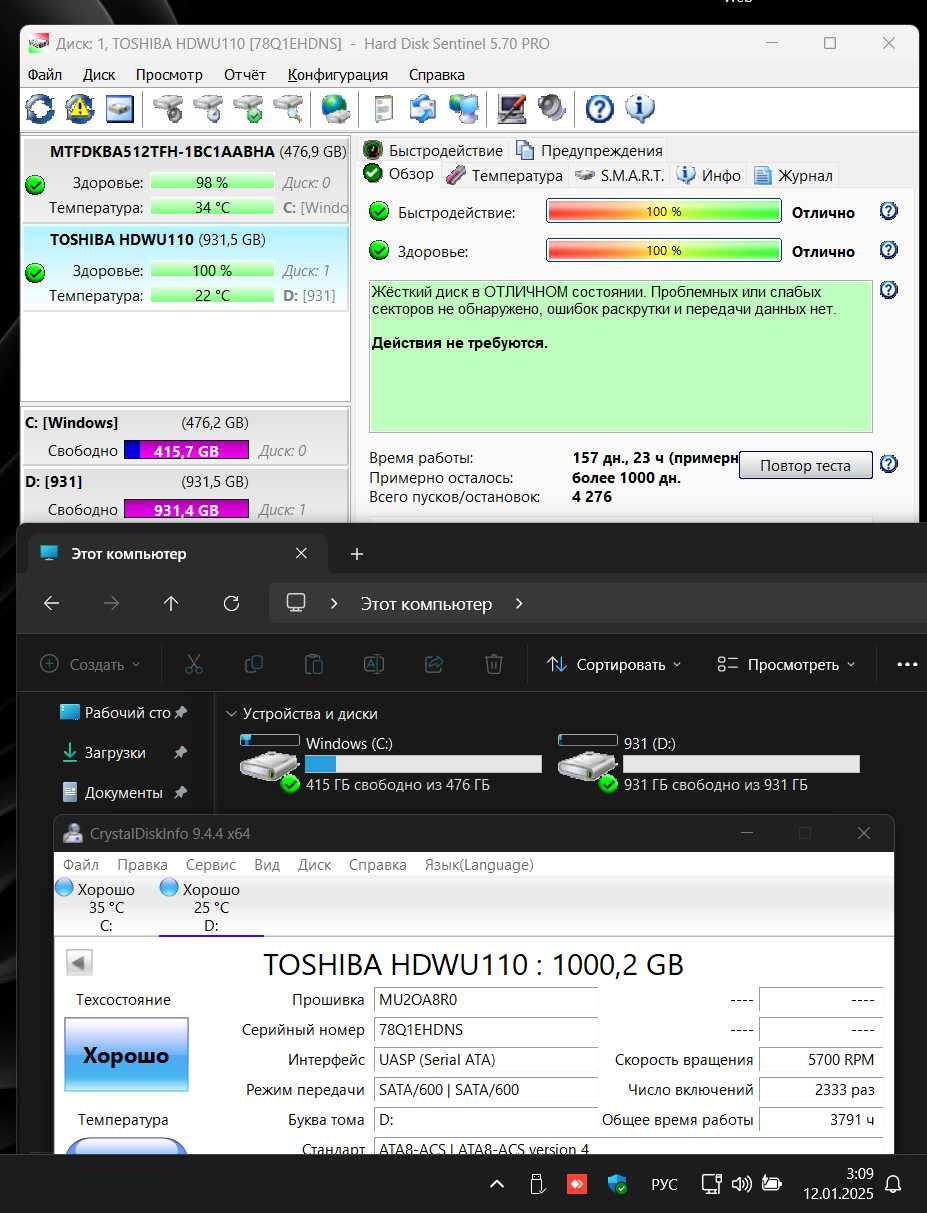Refresh the Explorer window
This screenshot has height=1213, width=927.
coord(231,603)
